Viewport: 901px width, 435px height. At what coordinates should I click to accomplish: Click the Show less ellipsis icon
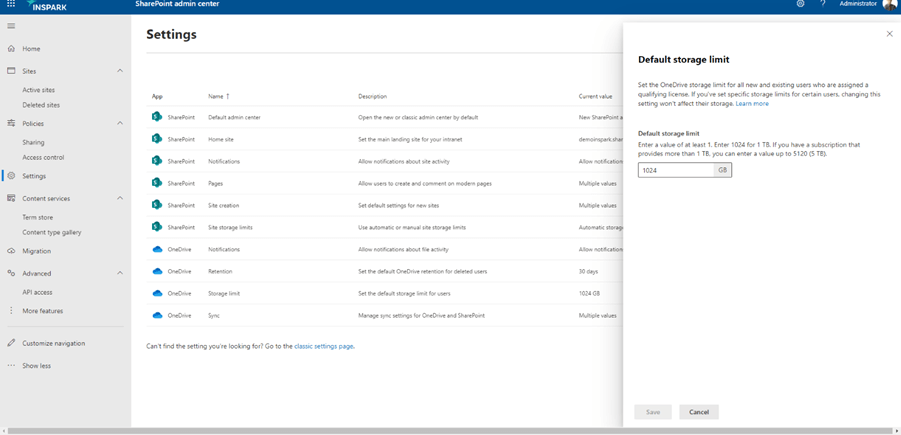11,365
